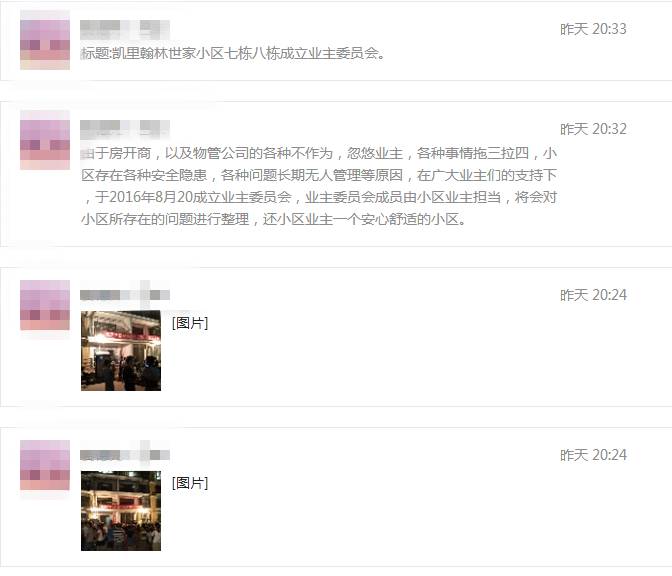Screen dimensions: 672x576
Task: Click the text line ending 安心舒适的小区
Action: pos(273,219)
